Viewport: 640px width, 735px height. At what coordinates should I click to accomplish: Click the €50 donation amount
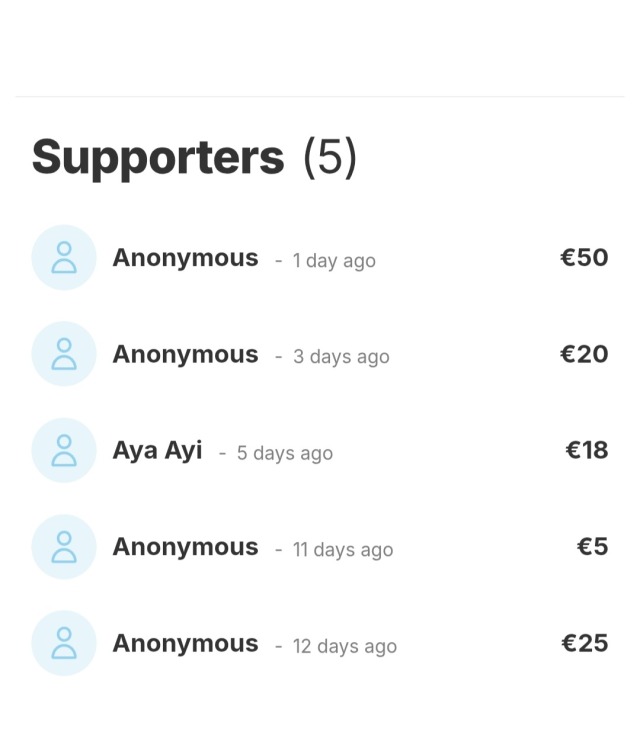pyautogui.click(x=584, y=257)
